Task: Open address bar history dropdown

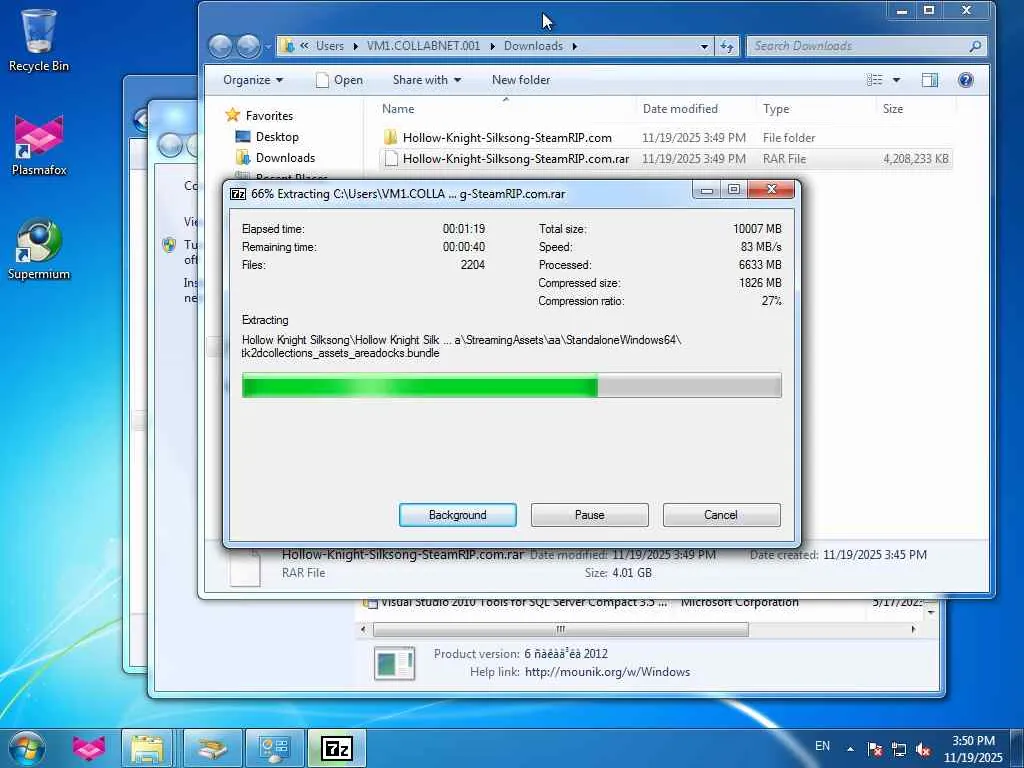Action: [x=704, y=46]
